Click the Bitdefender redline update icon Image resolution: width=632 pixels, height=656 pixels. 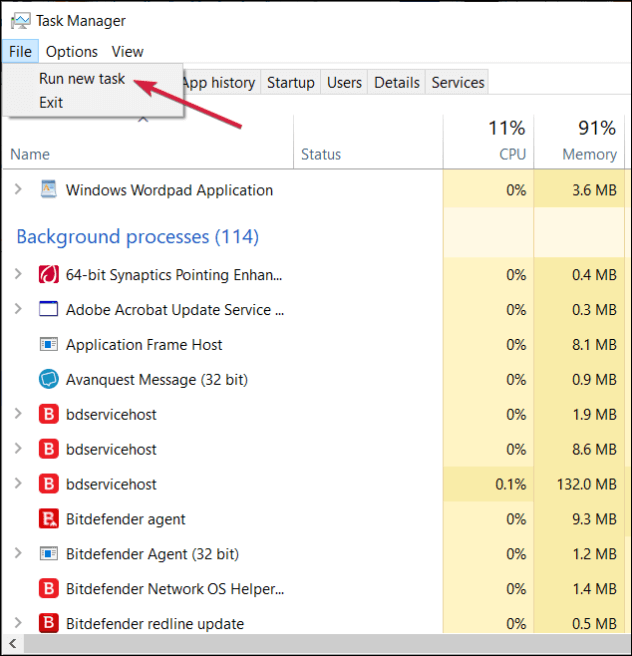click(48, 624)
